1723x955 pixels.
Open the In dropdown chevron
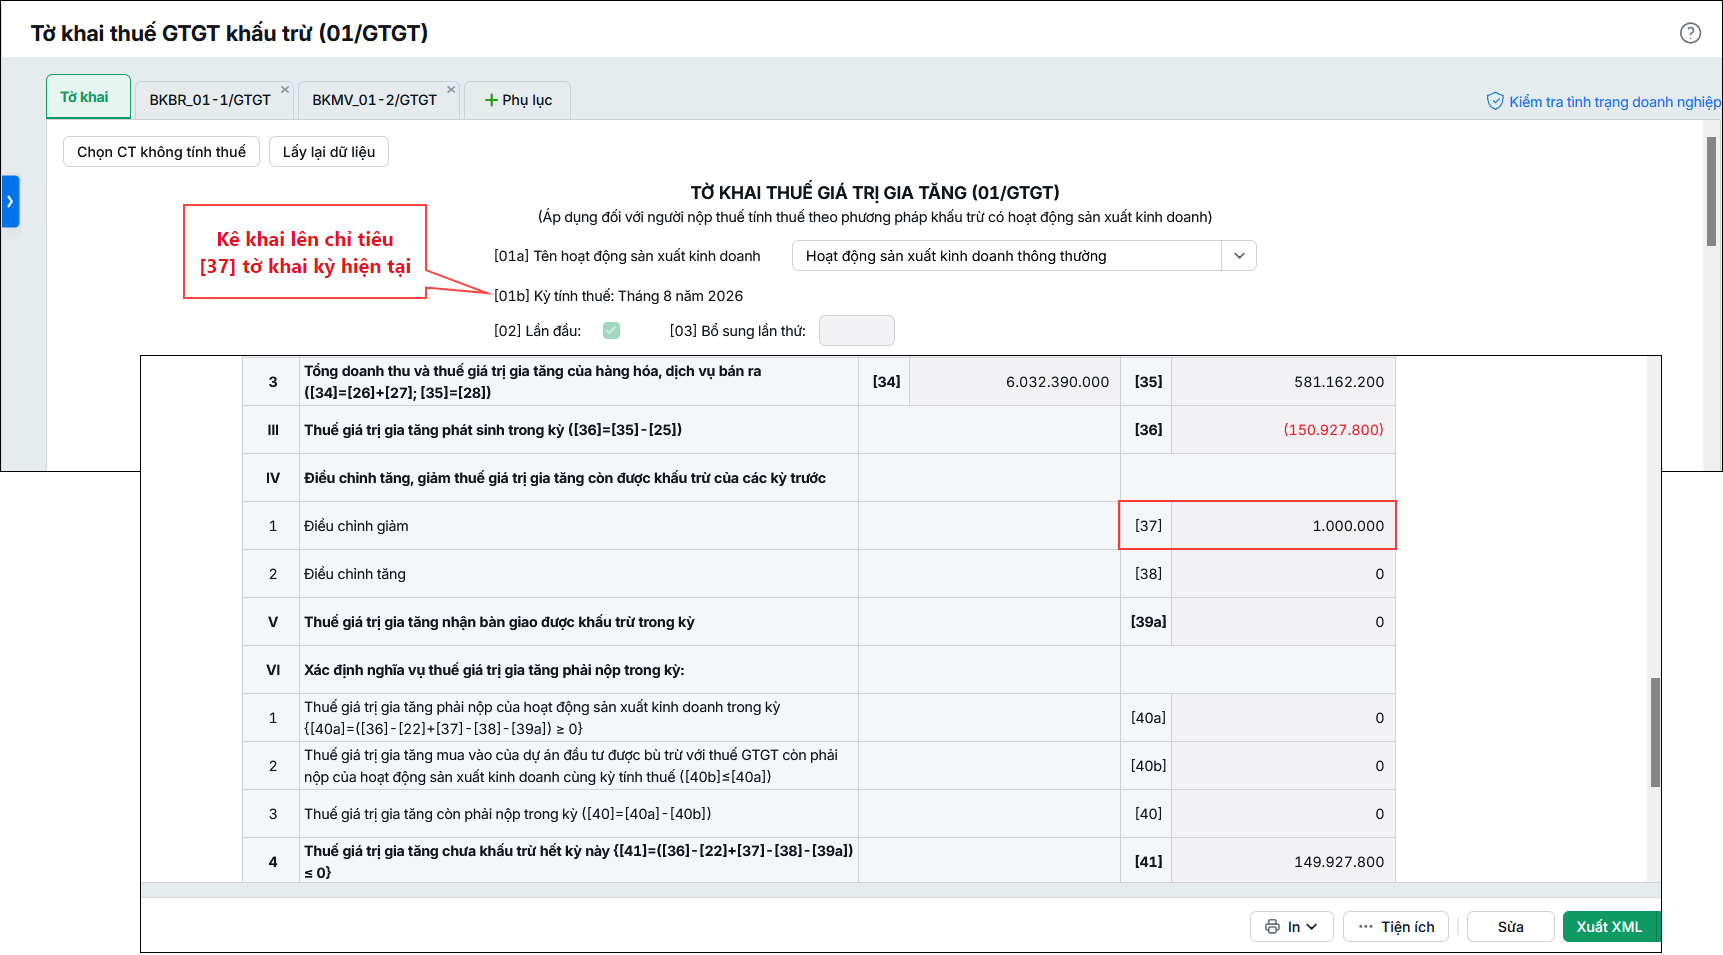click(1312, 927)
